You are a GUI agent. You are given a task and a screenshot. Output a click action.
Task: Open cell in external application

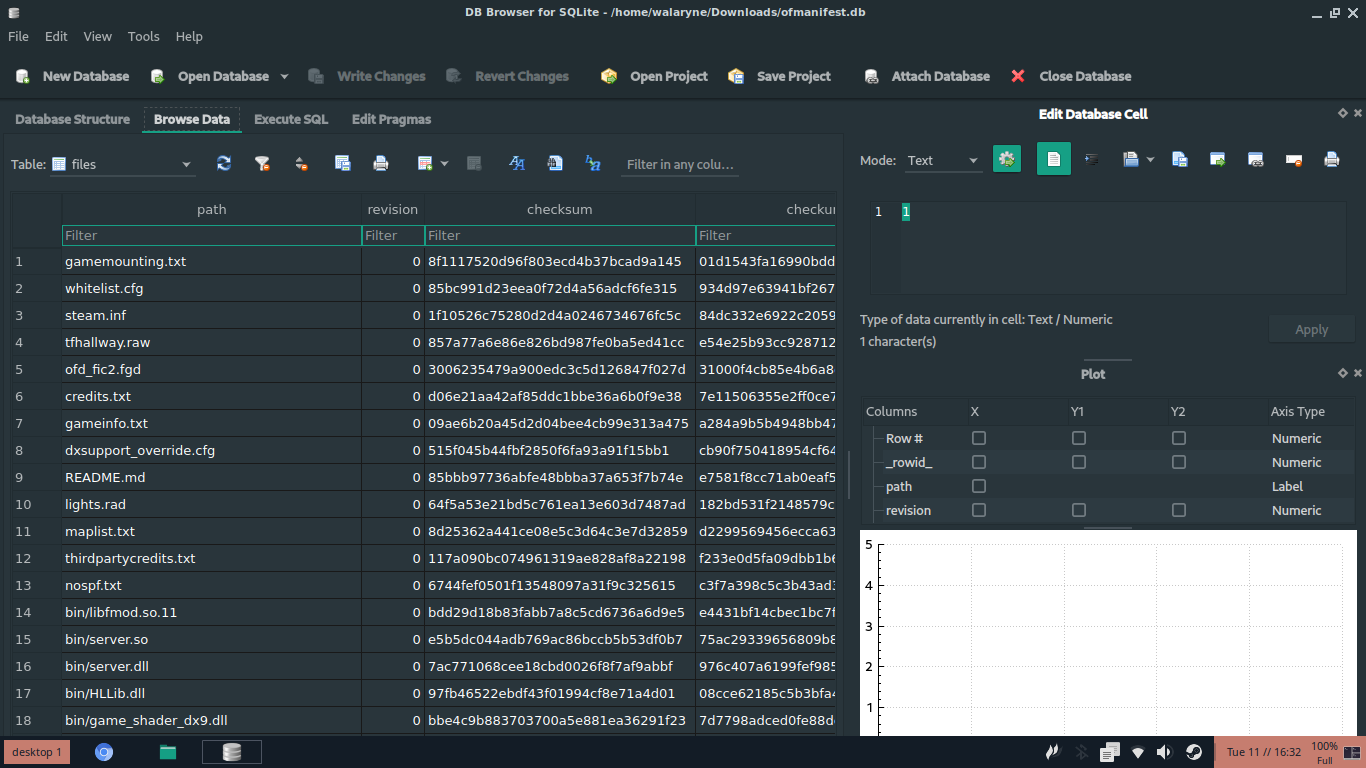point(1217,159)
